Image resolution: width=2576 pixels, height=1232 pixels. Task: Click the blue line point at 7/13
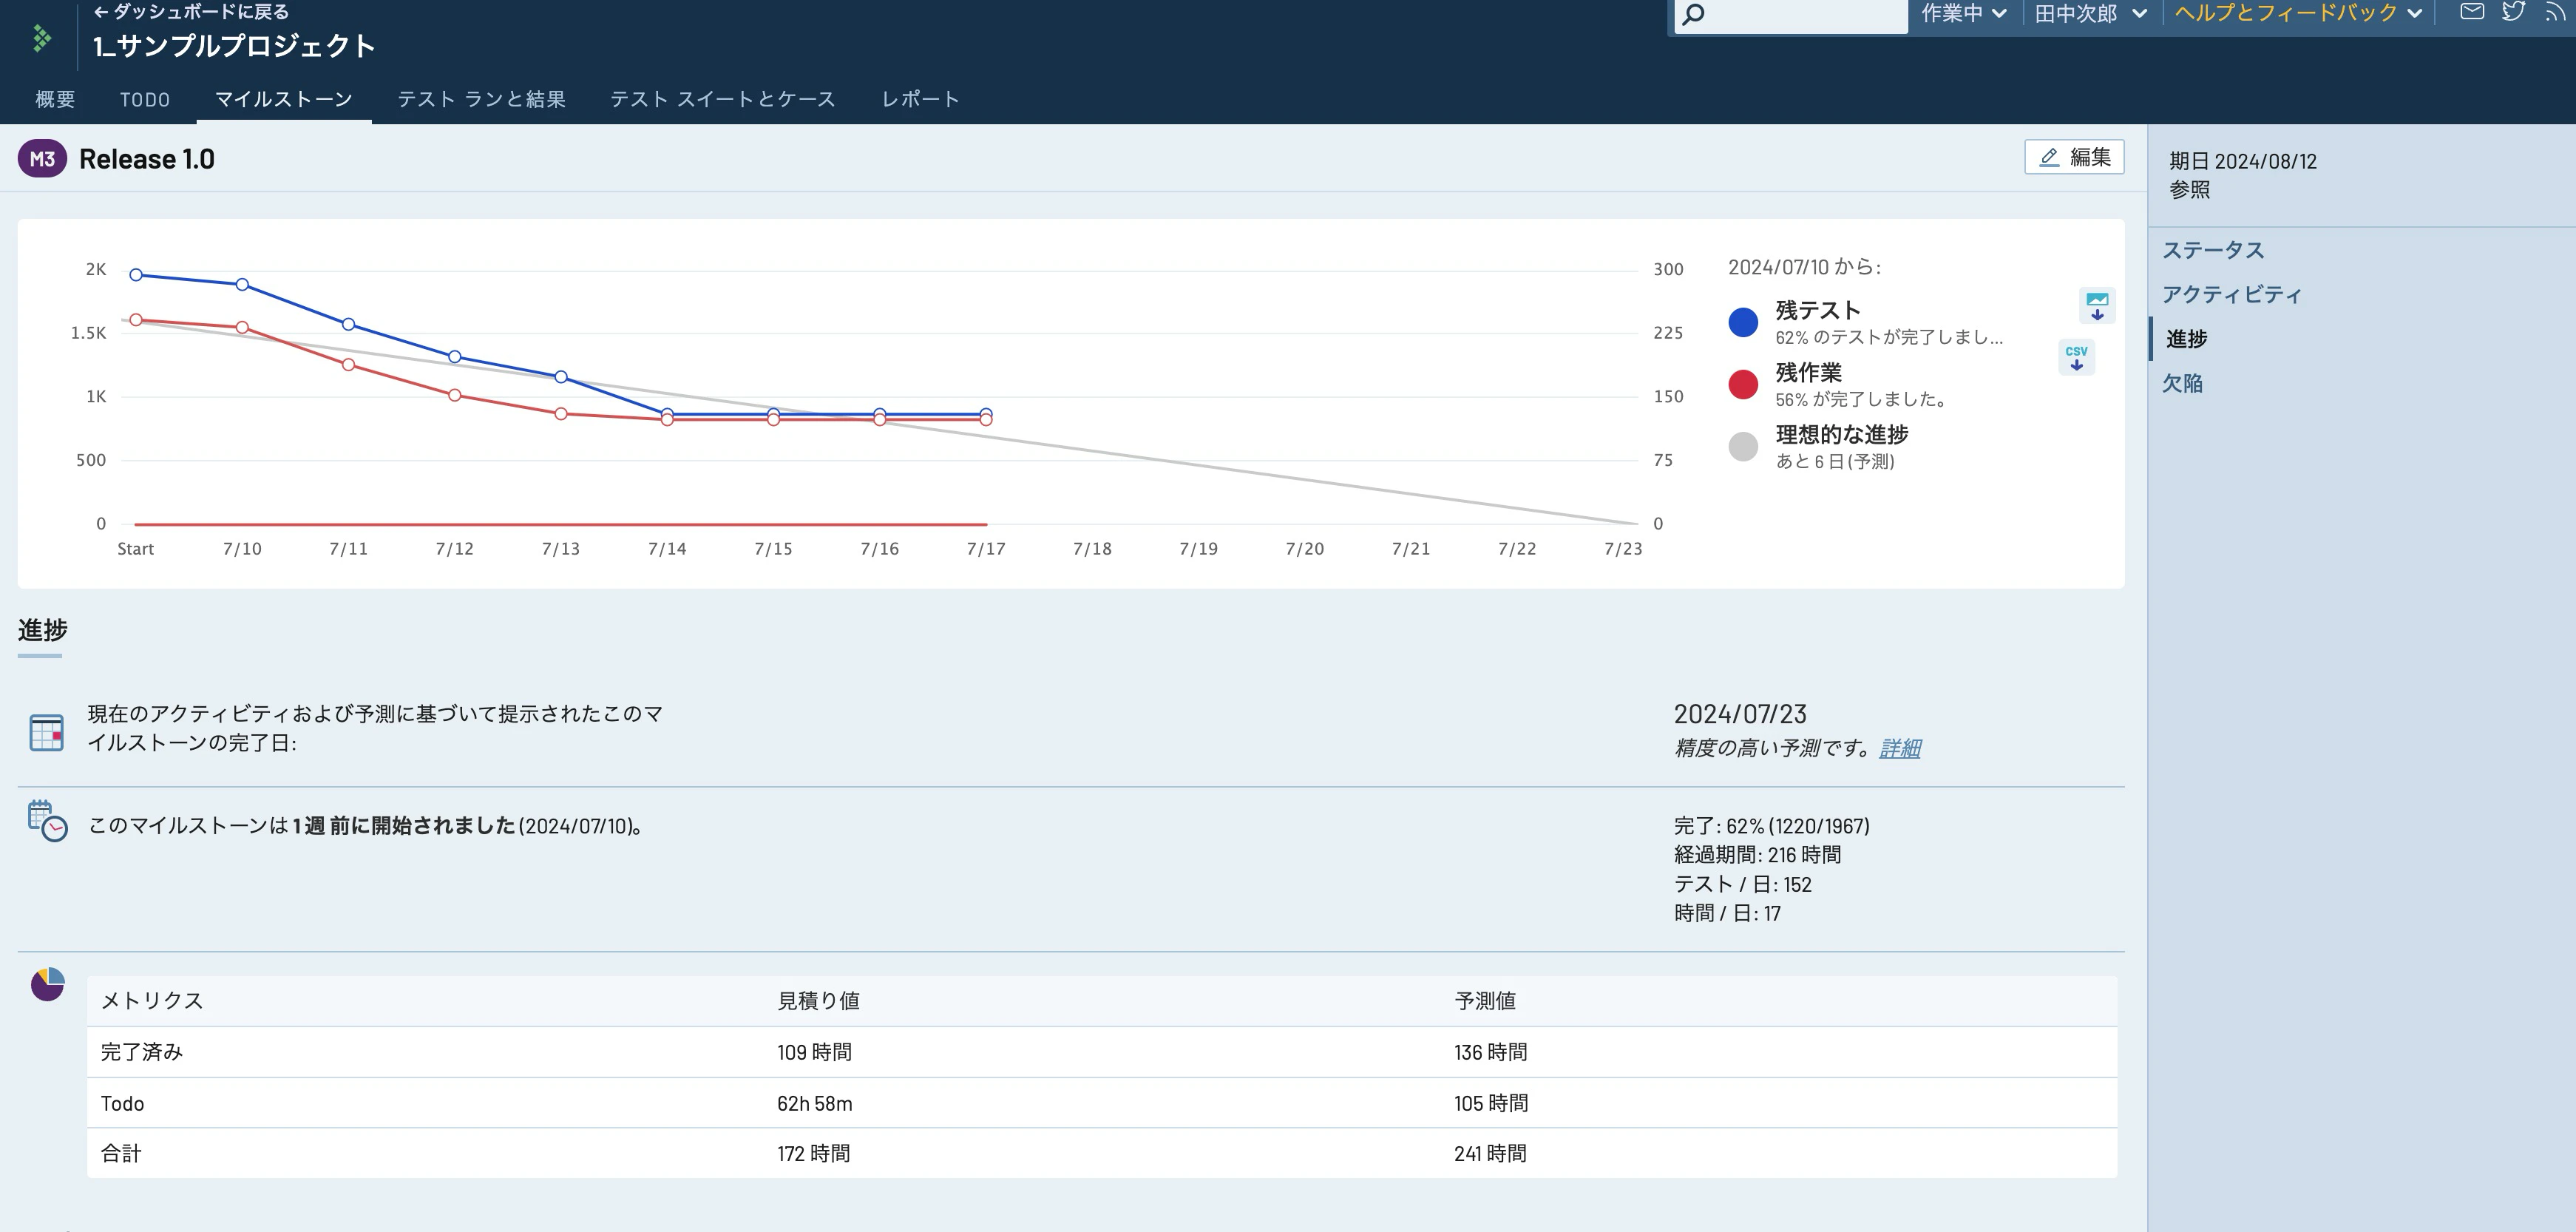[561, 377]
